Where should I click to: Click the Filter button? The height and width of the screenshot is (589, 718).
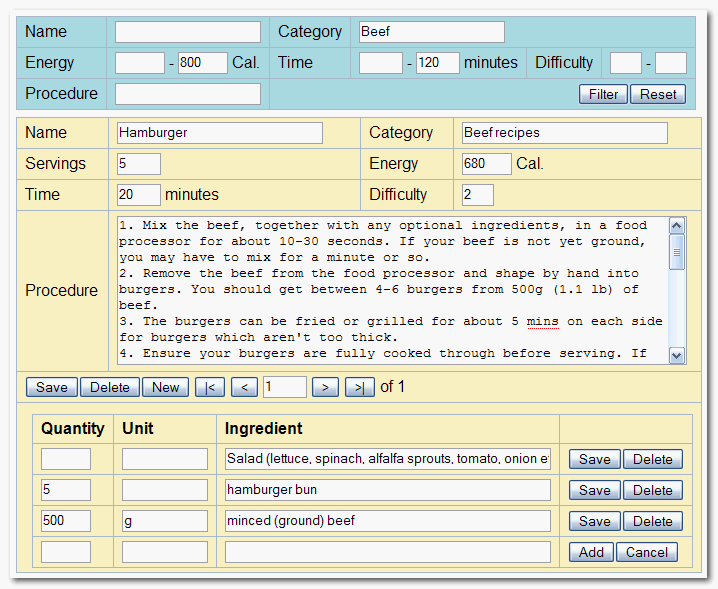603,94
